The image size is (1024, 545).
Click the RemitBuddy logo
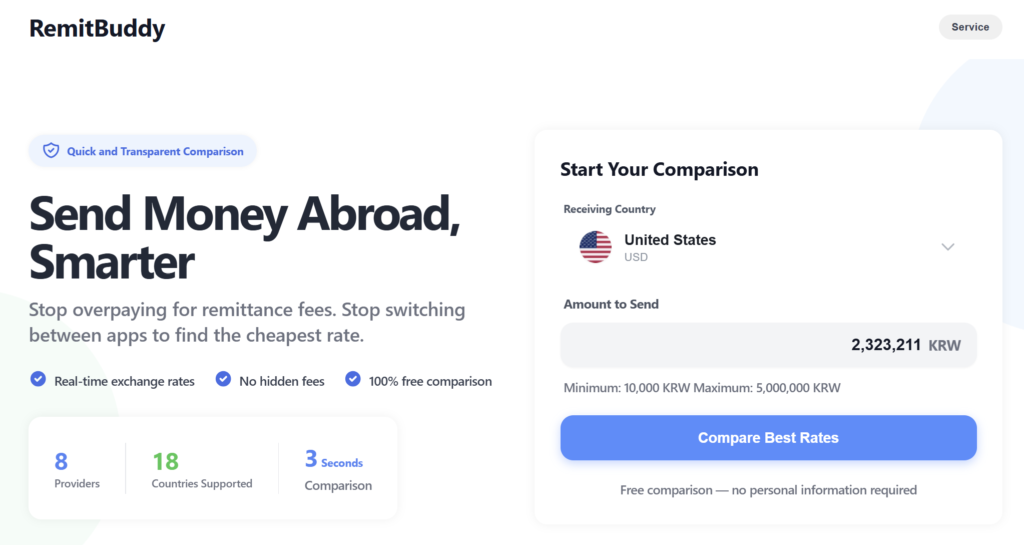[x=97, y=29]
